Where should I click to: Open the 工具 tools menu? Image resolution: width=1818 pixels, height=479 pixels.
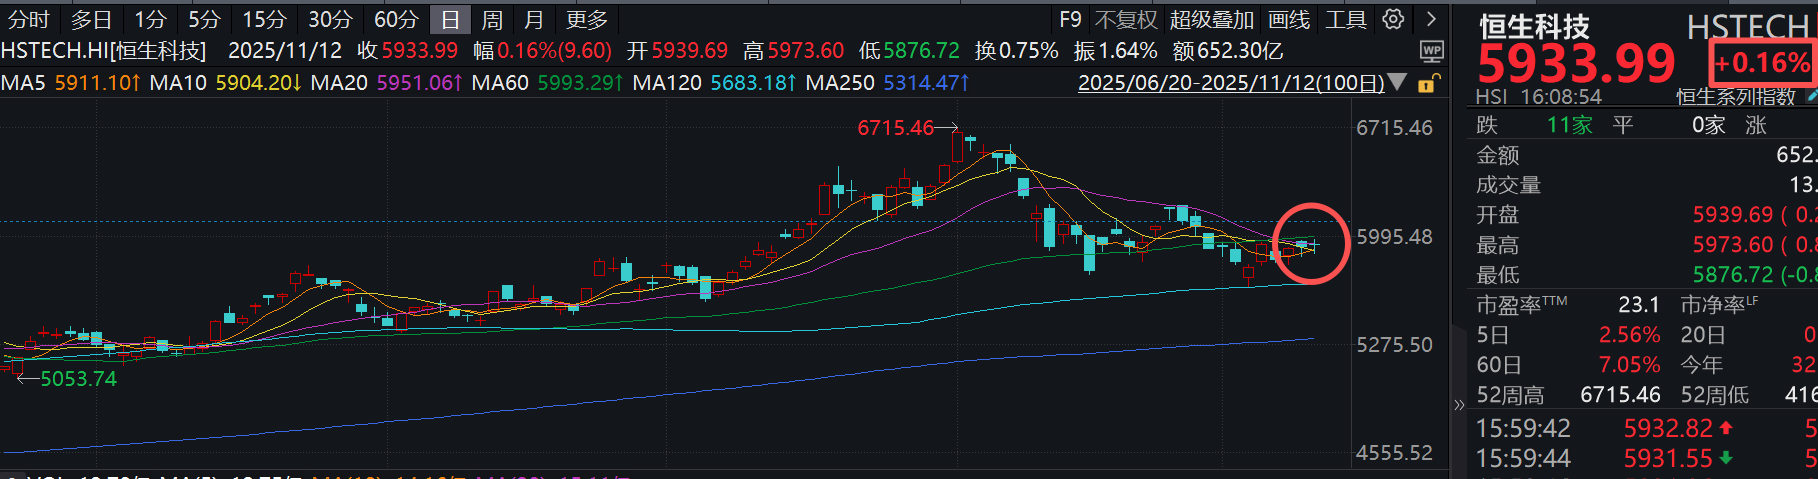(x=1346, y=20)
